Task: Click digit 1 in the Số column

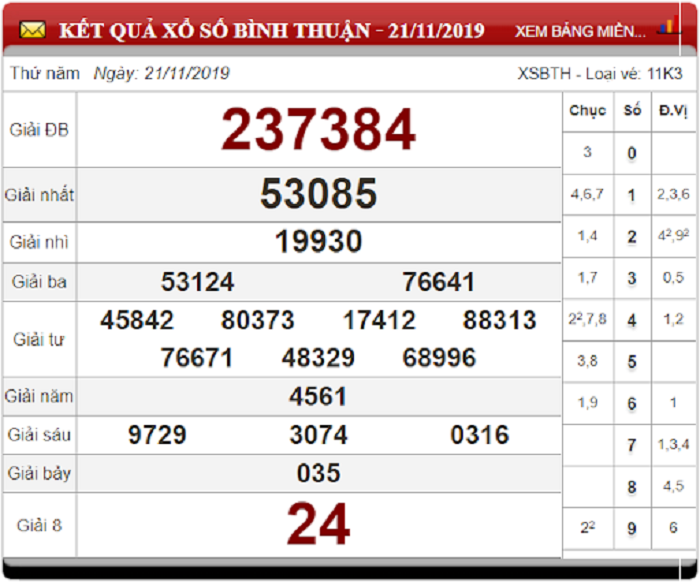Action: click(x=632, y=195)
